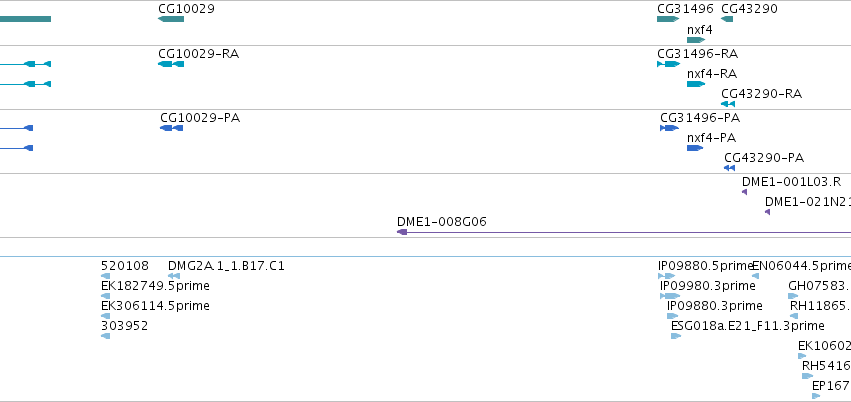Click the DME1-001L03.R marker
The width and height of the screenshot is (851, 402).
(x=745, y=192)
